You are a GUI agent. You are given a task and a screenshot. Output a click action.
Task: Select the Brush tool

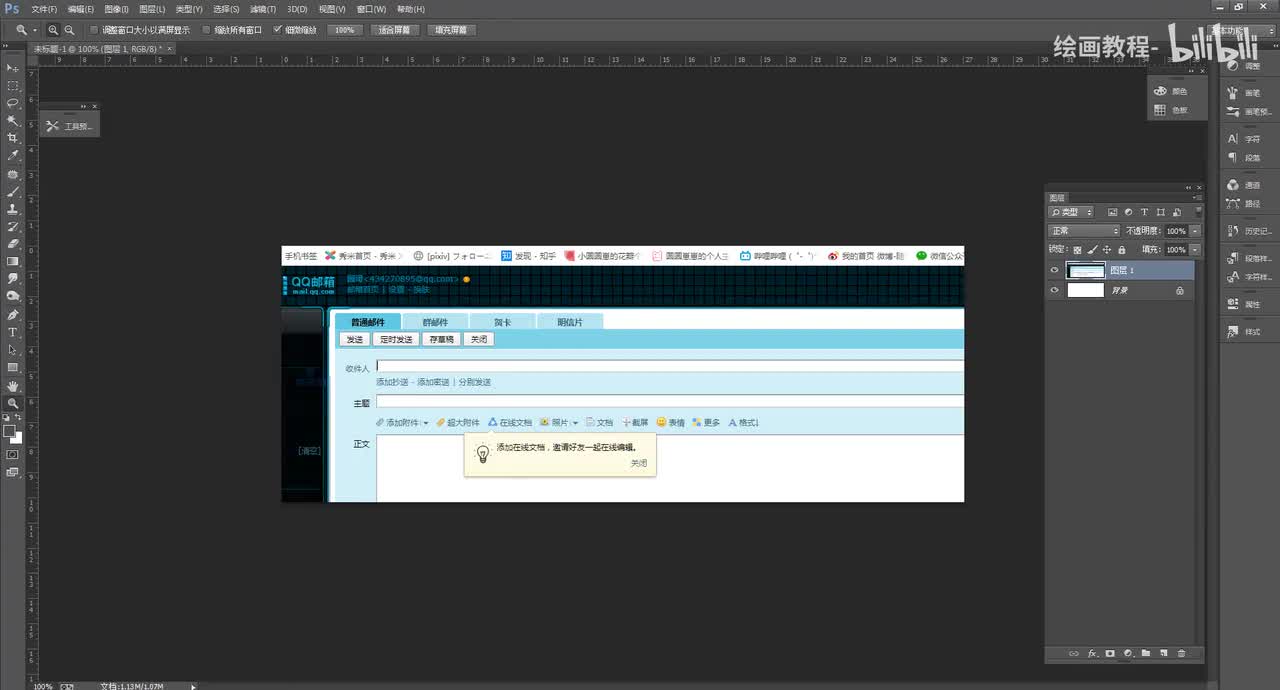point(13,191)
